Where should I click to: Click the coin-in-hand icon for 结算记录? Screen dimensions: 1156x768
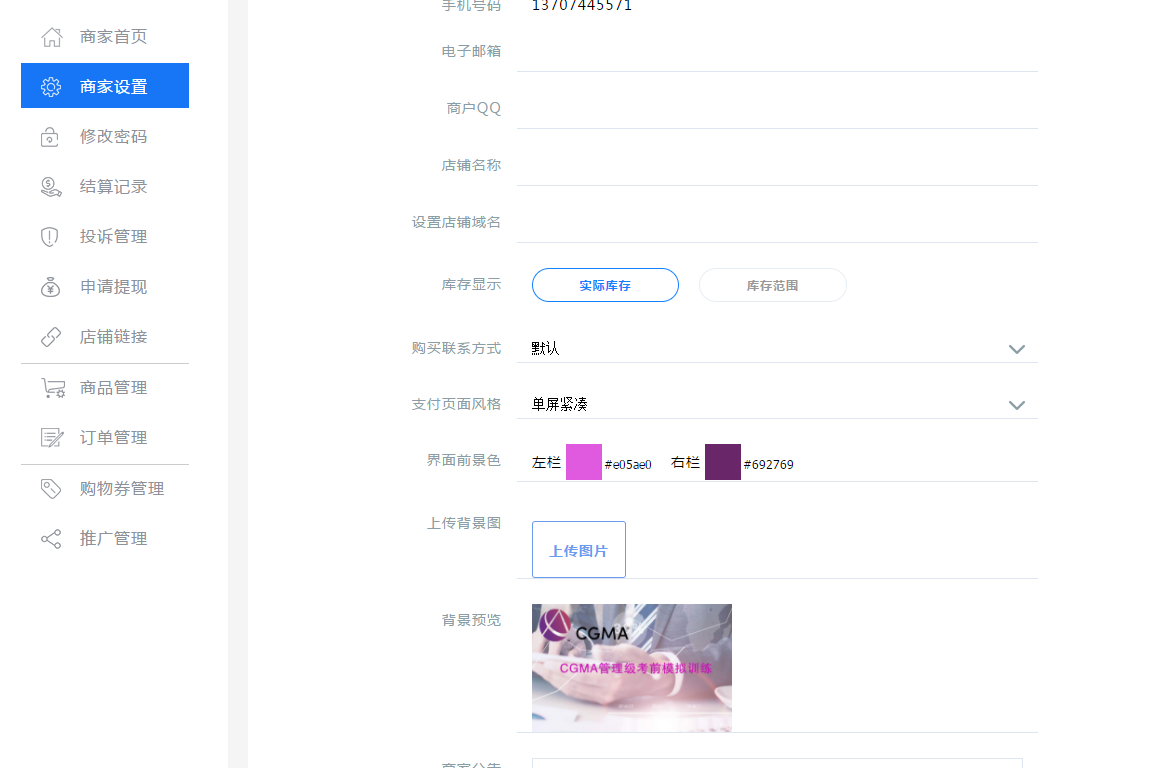[51, 187]
